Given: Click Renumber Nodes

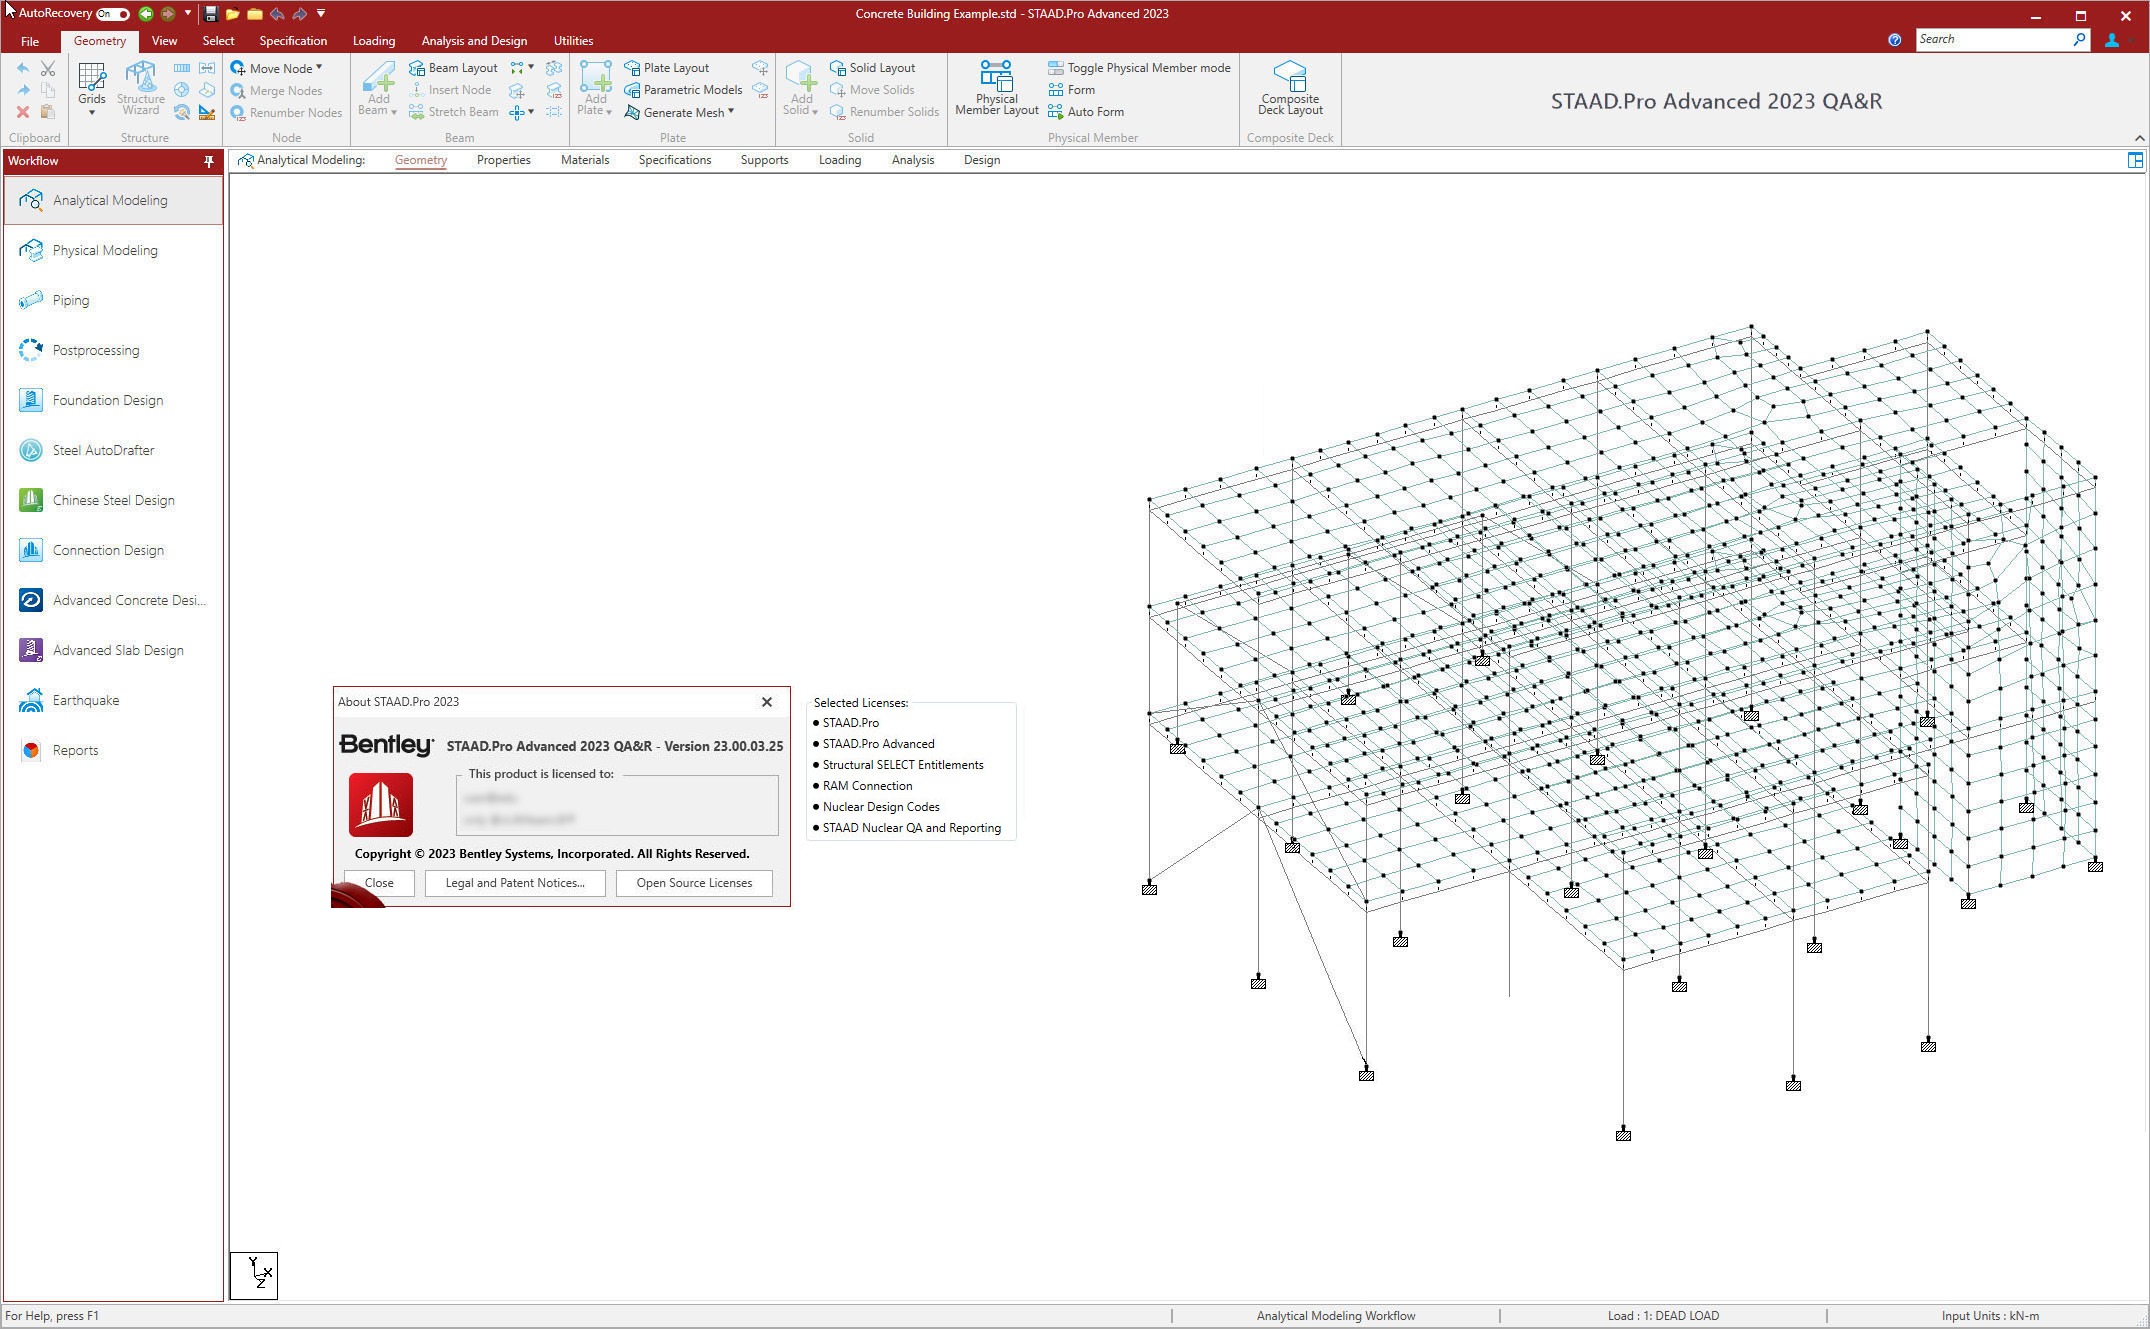Looking at the screenshot, I should [286, 112].
